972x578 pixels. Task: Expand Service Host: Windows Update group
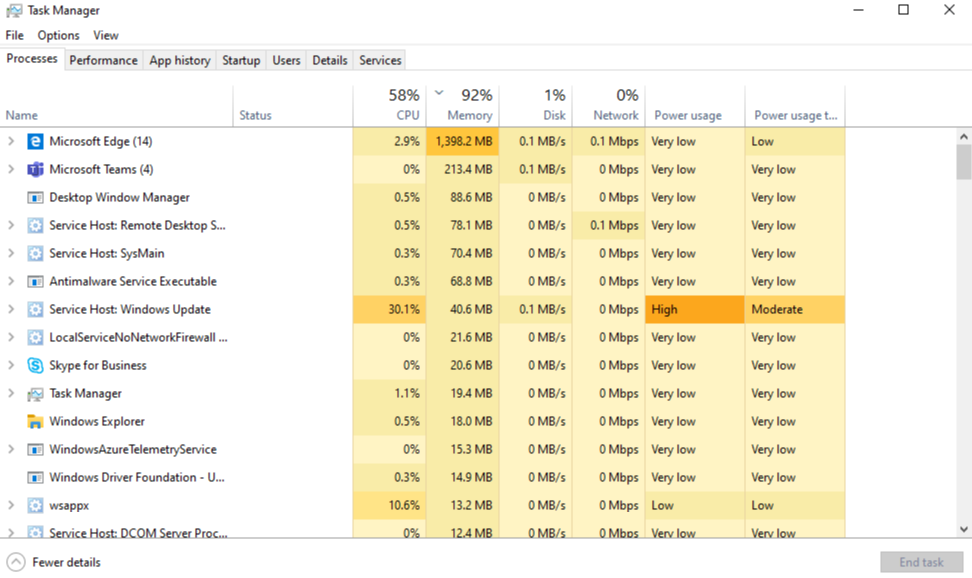tap(11, 309)
